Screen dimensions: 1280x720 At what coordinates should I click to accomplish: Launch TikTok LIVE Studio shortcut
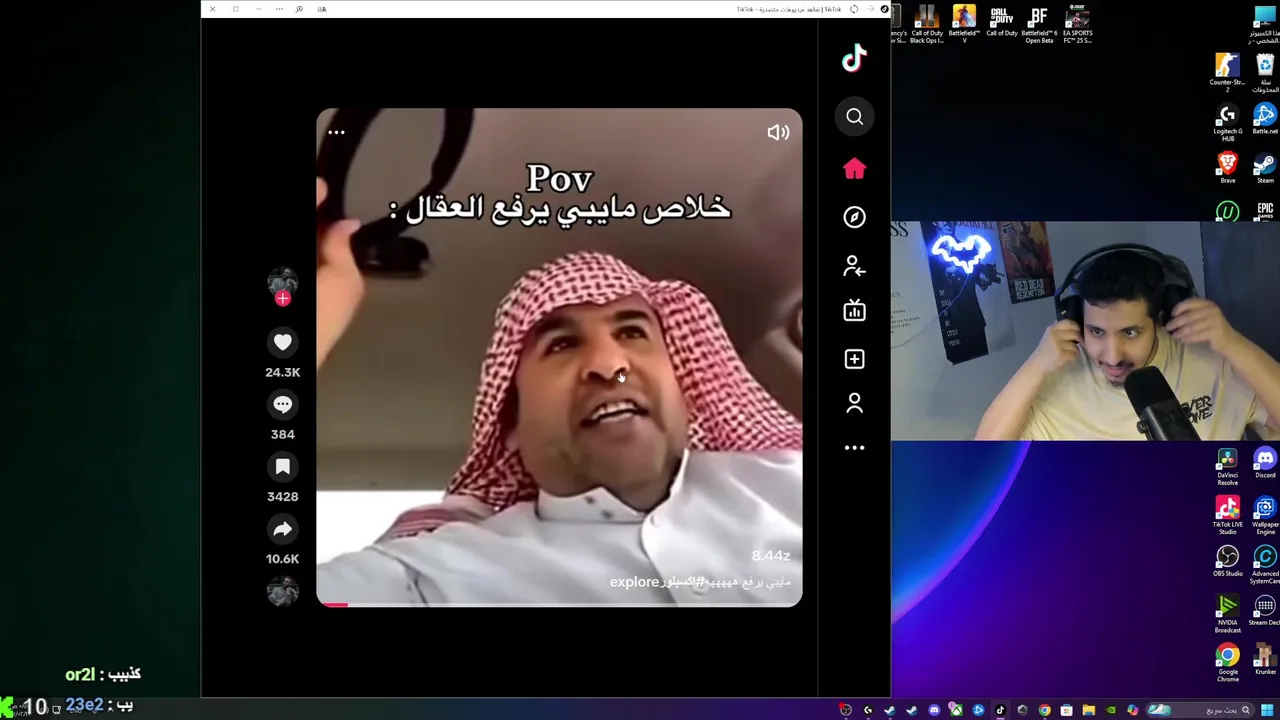[1227, 515]
